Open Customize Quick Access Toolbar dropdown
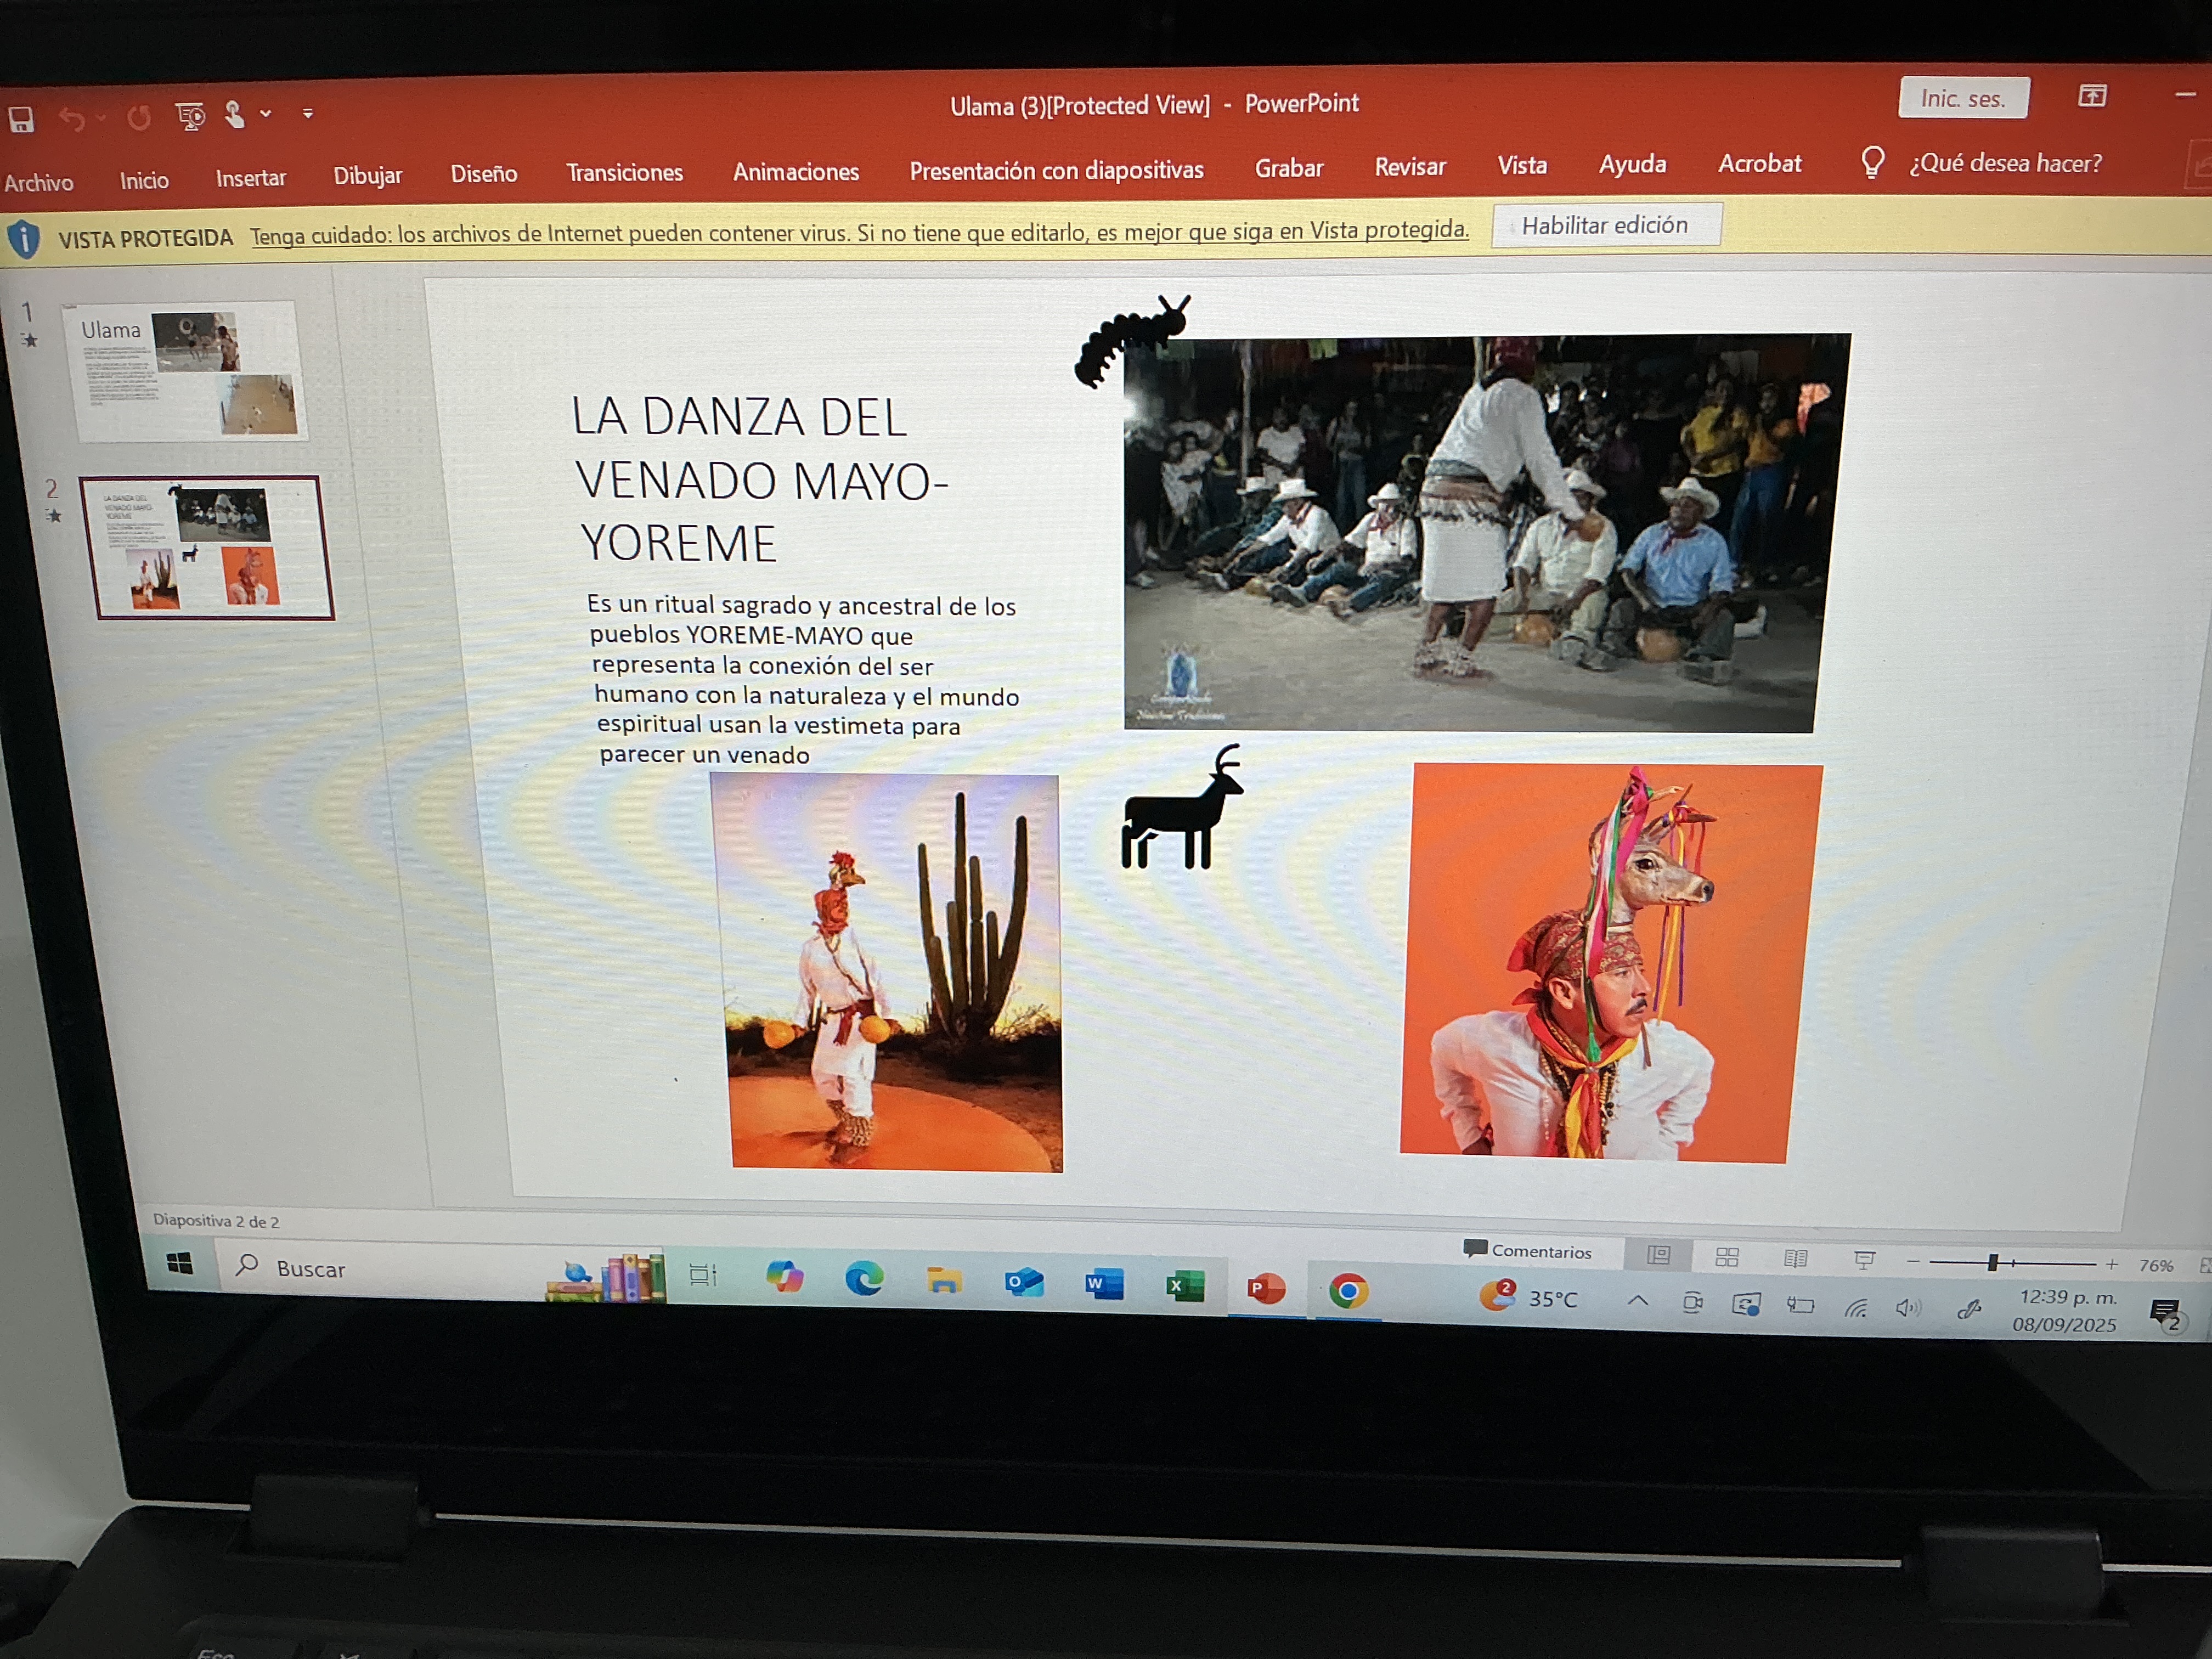Screen dimensions: 2212x1659 [x=308, y=114]
